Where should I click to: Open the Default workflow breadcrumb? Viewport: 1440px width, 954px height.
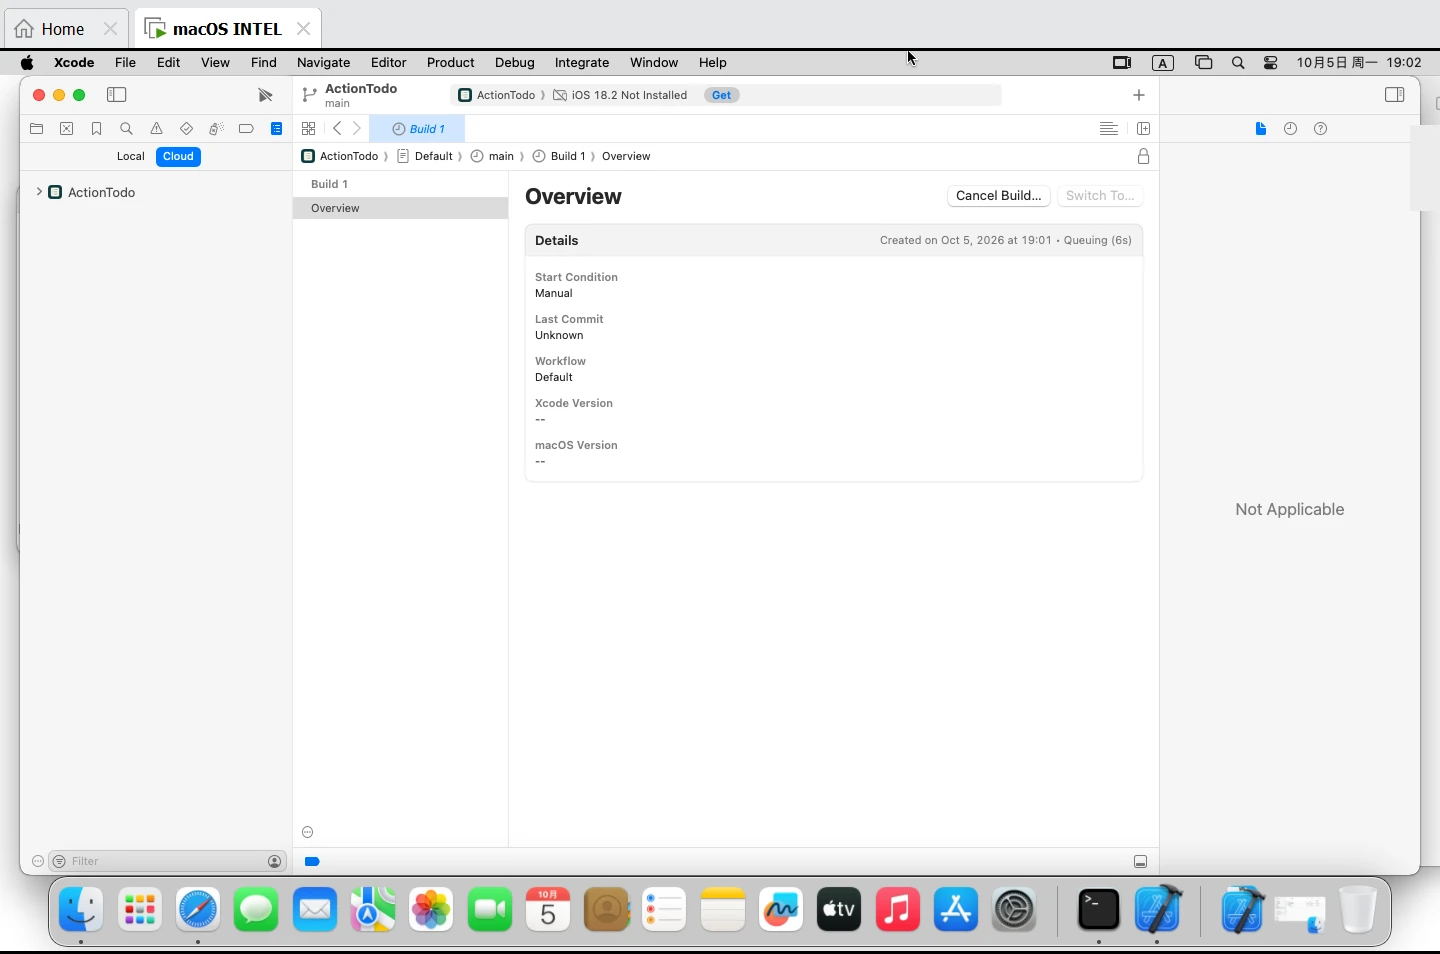click(x=425, y=157)
